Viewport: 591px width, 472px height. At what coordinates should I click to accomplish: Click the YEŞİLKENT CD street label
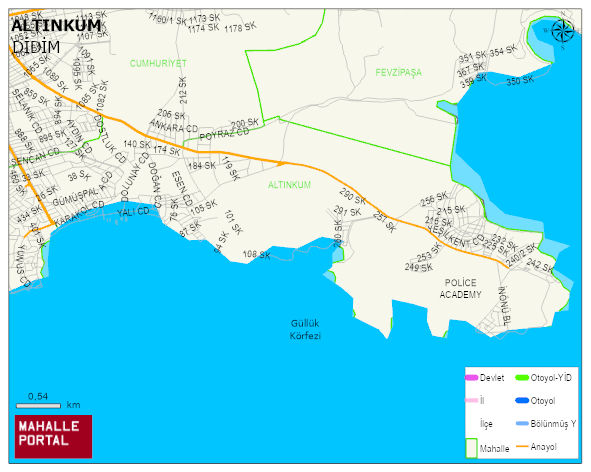click(x=456, y=236)
